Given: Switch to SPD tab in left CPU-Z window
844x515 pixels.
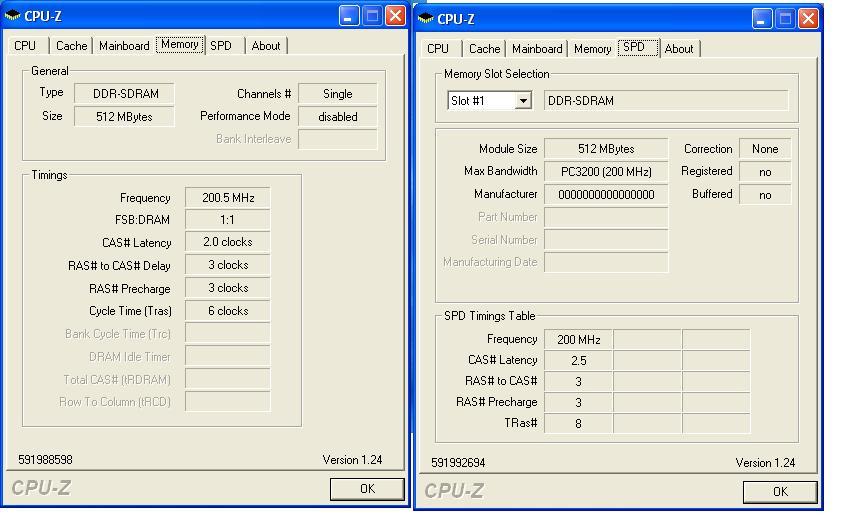Looking at the screenshot, I should [221, 46].
